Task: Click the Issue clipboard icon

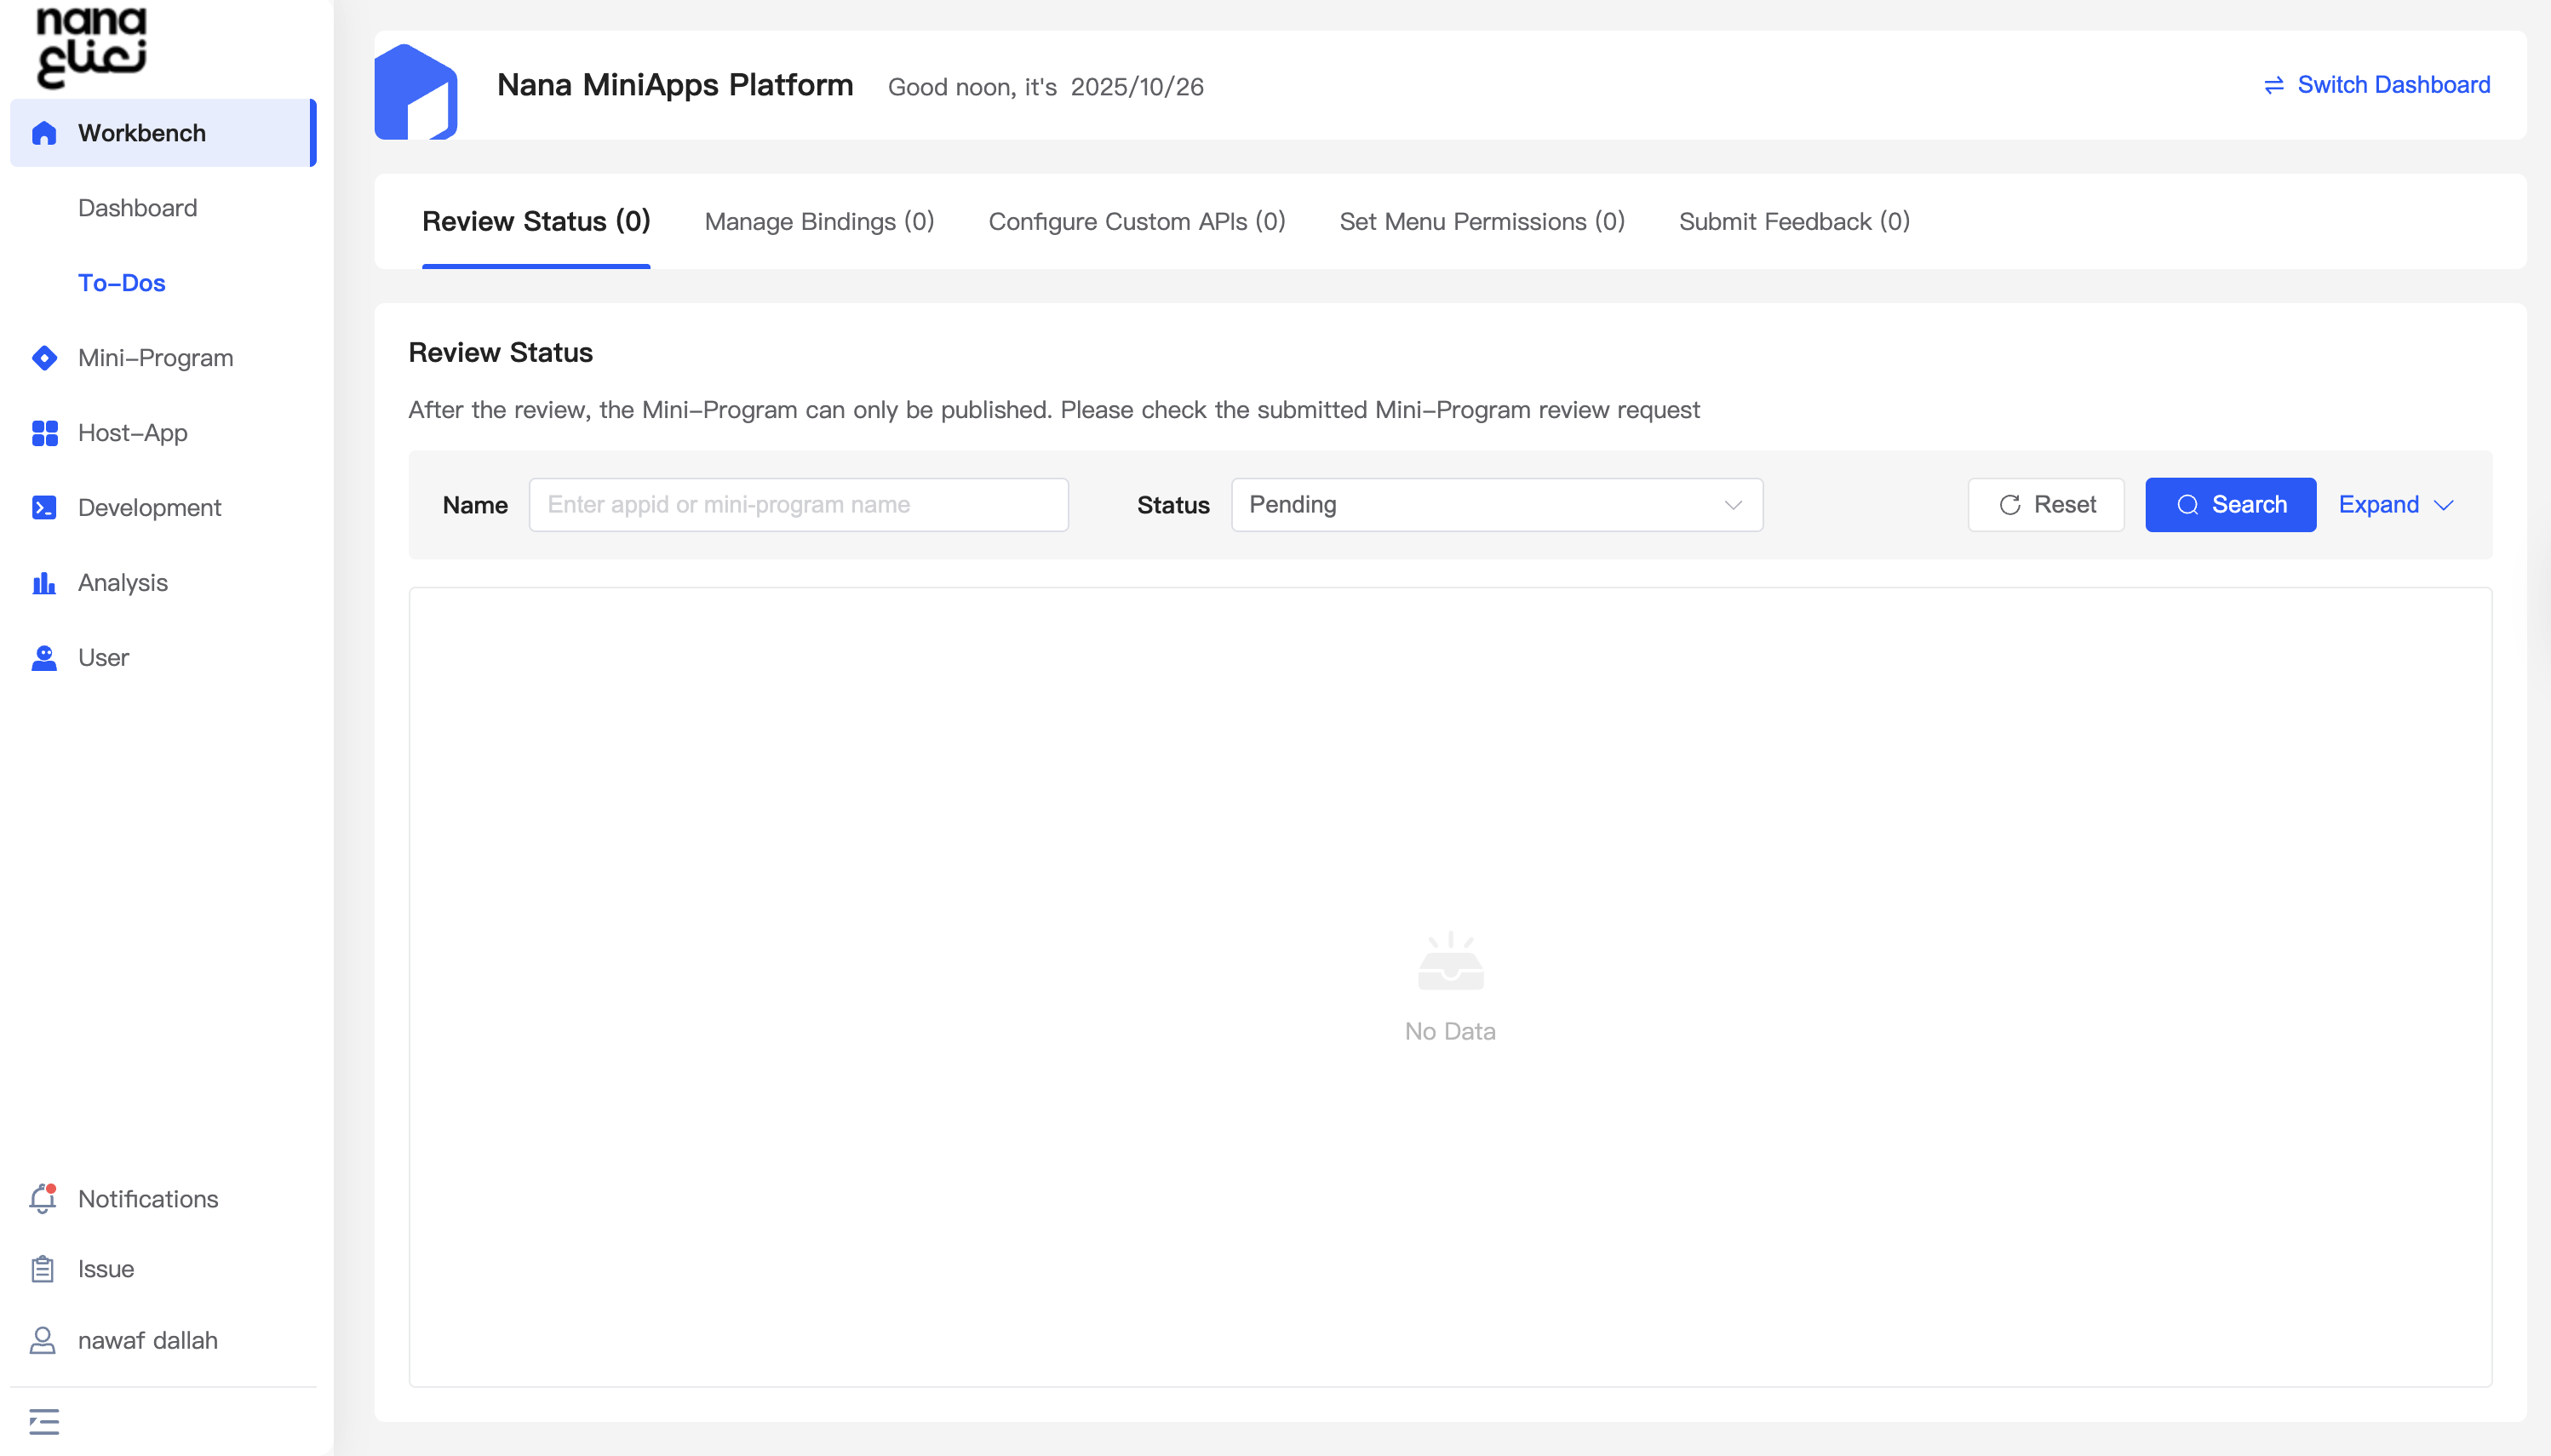Action: point(43,1269)
